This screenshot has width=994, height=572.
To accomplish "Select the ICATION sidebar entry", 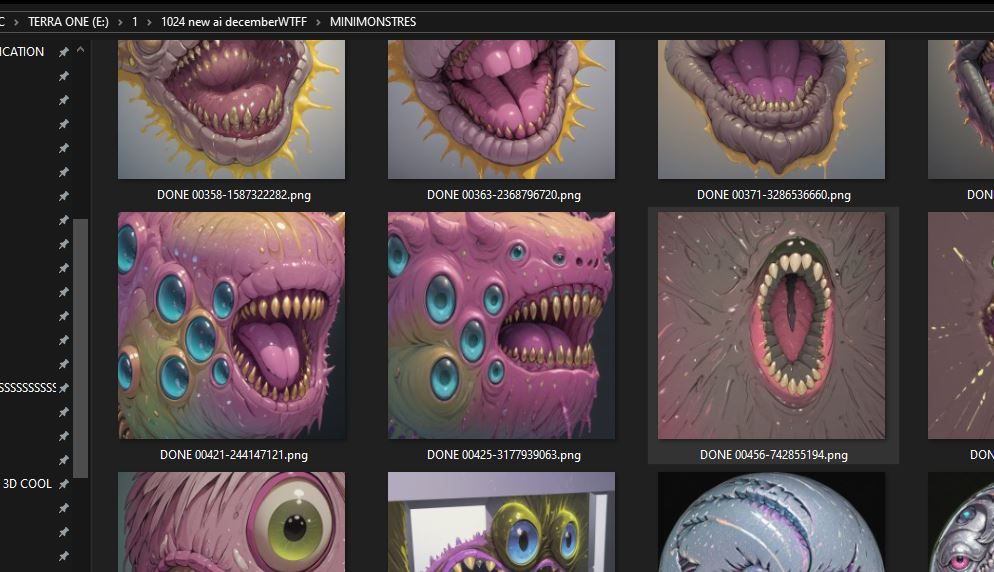I will tap(22, 52).
